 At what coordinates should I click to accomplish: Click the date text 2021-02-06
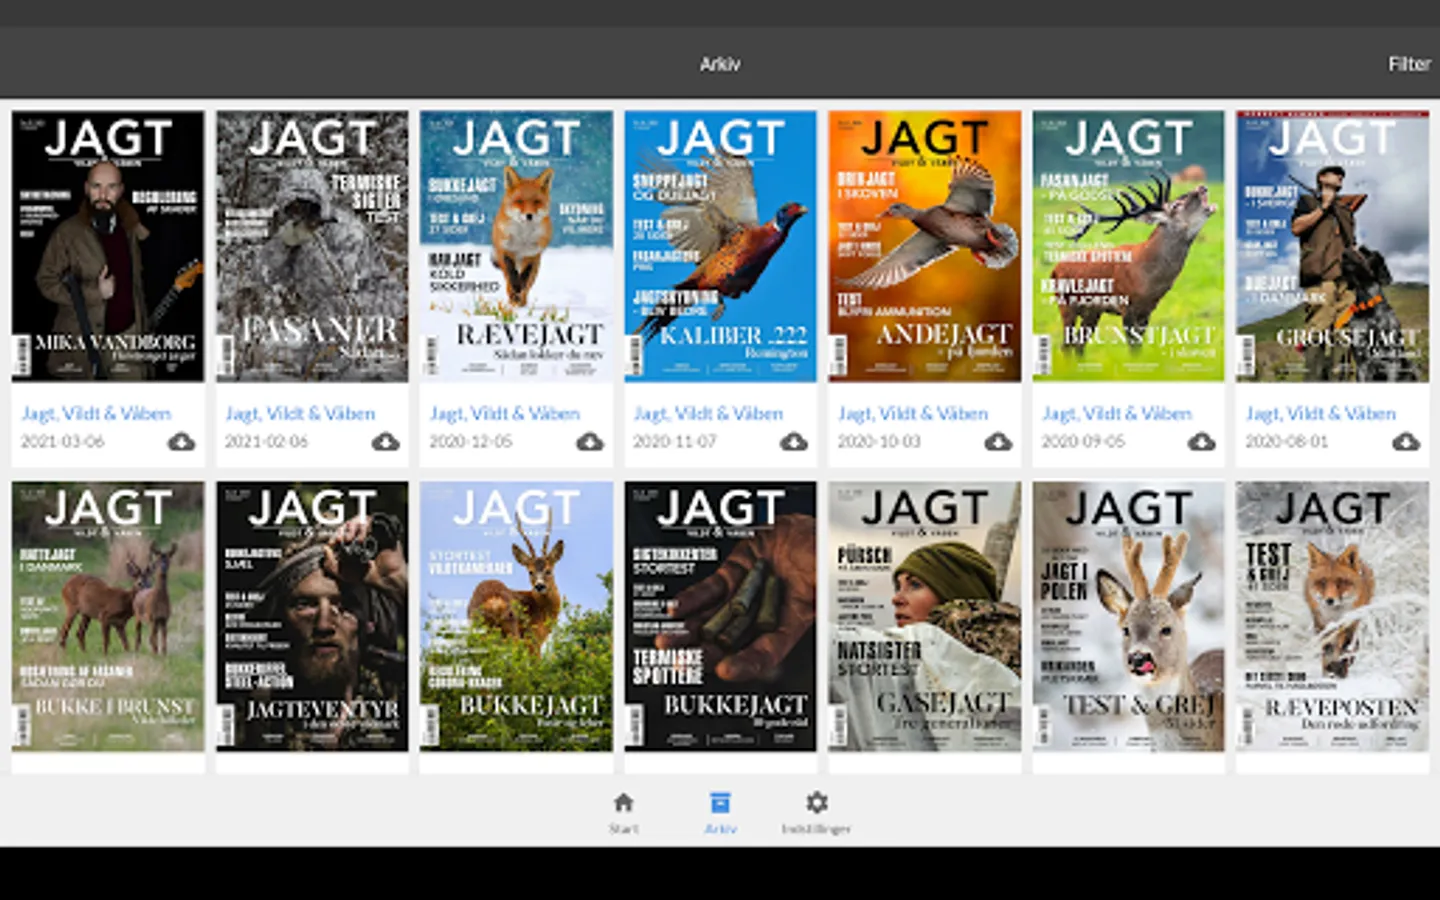[267, 441]
